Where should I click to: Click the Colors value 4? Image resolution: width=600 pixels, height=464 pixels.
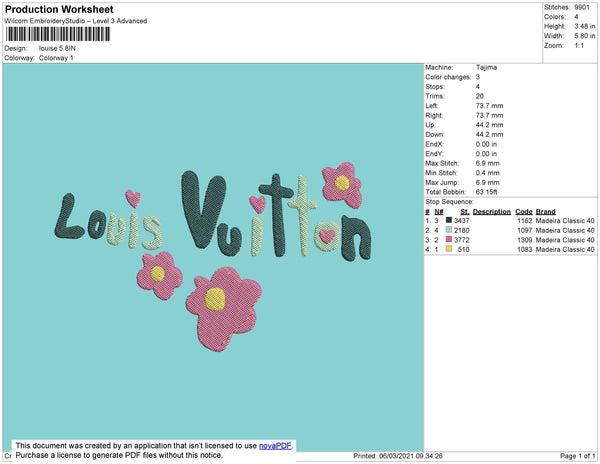[576, 17]
